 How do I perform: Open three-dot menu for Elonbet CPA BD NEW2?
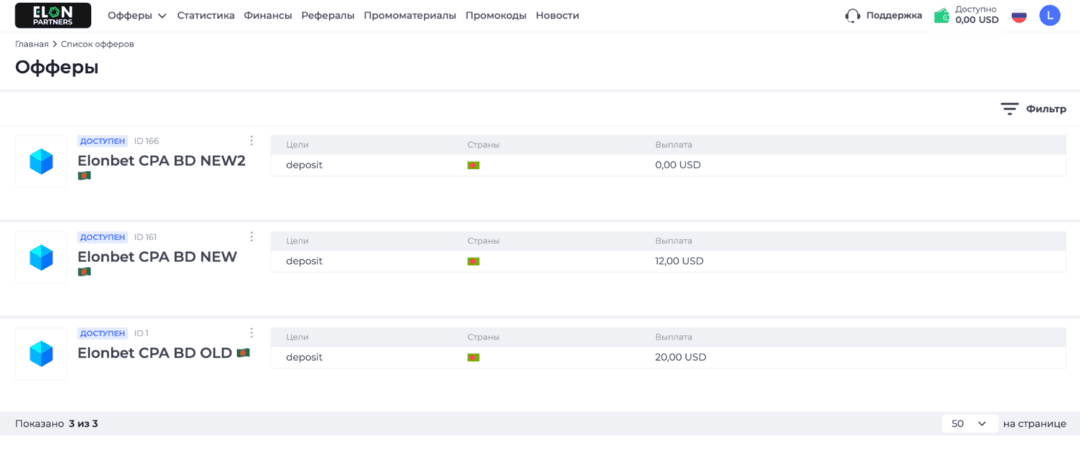251,141
